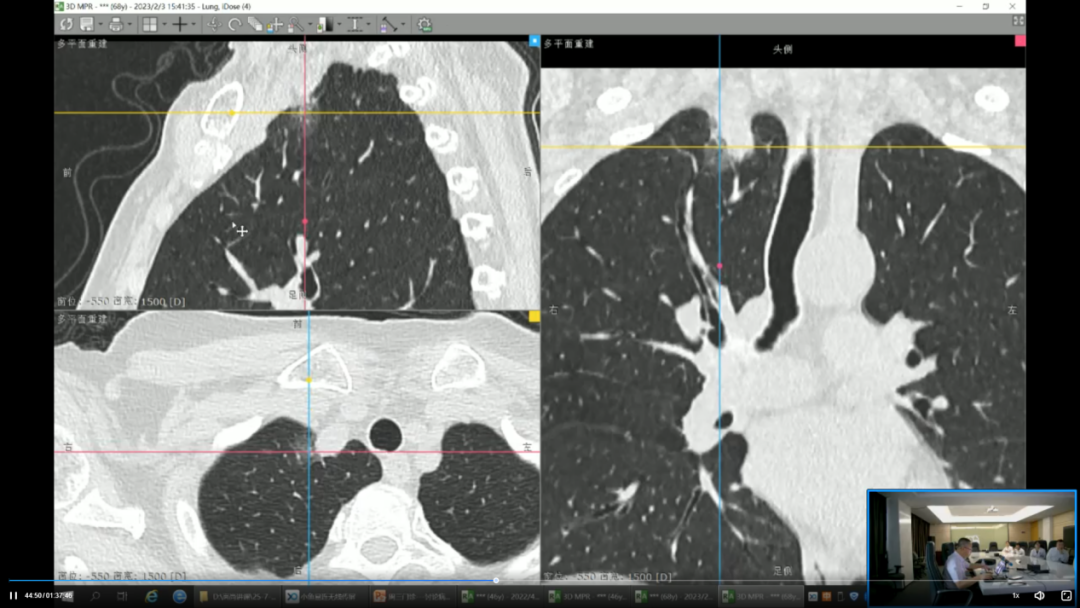This screenshot has width=1080, height=608.
Task: Click the video progress bar
Action: (250, 580)
